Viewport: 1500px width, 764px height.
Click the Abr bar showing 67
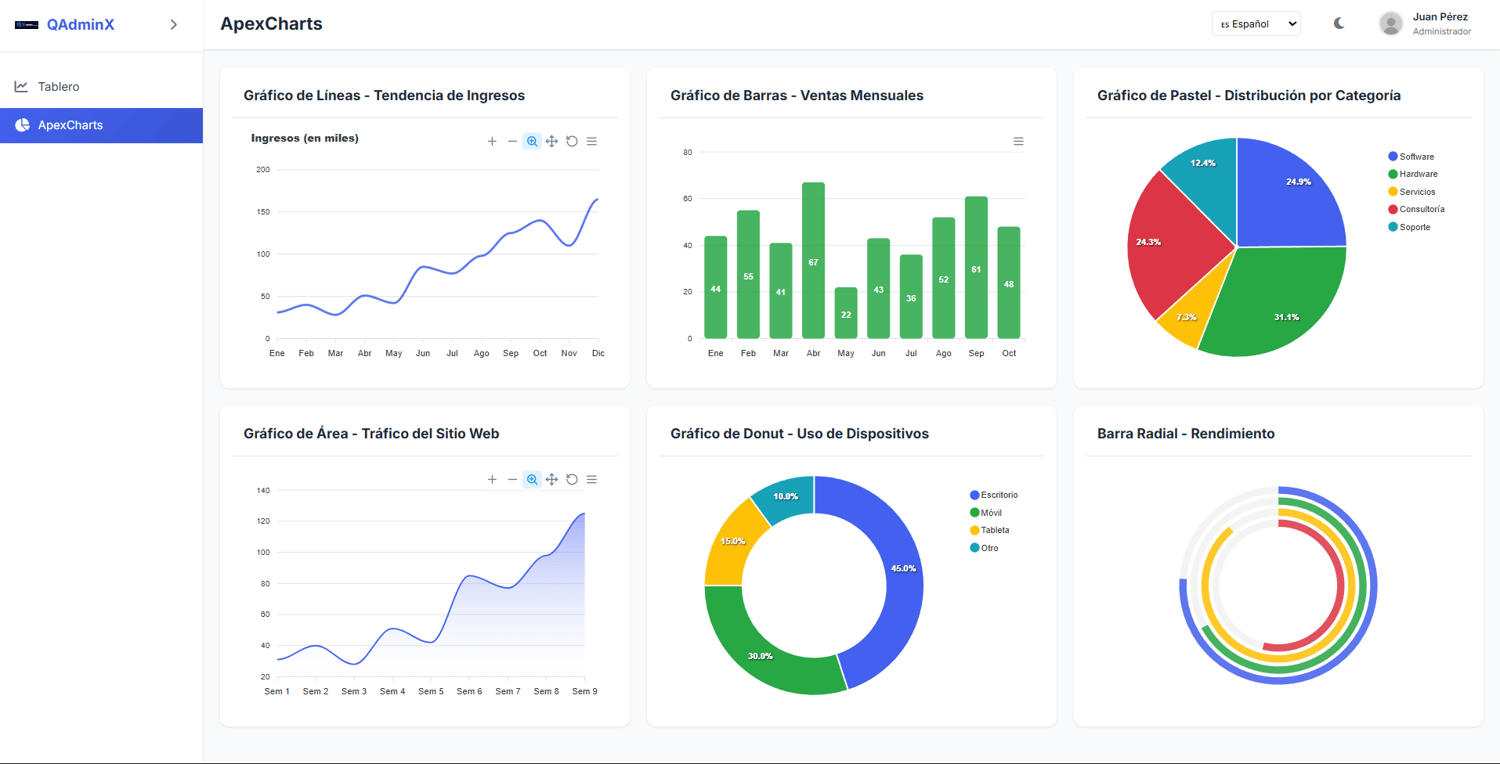point(813,260)
